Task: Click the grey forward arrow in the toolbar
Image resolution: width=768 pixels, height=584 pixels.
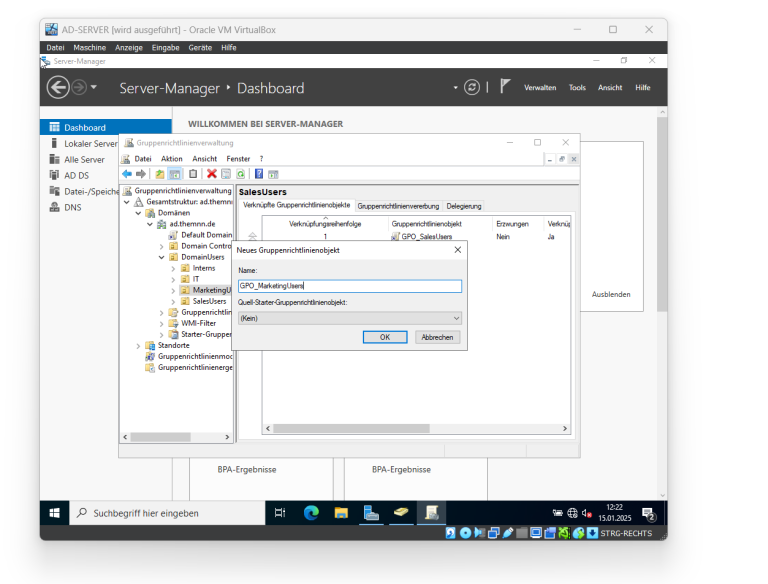Action: click(x=141, y=174)
